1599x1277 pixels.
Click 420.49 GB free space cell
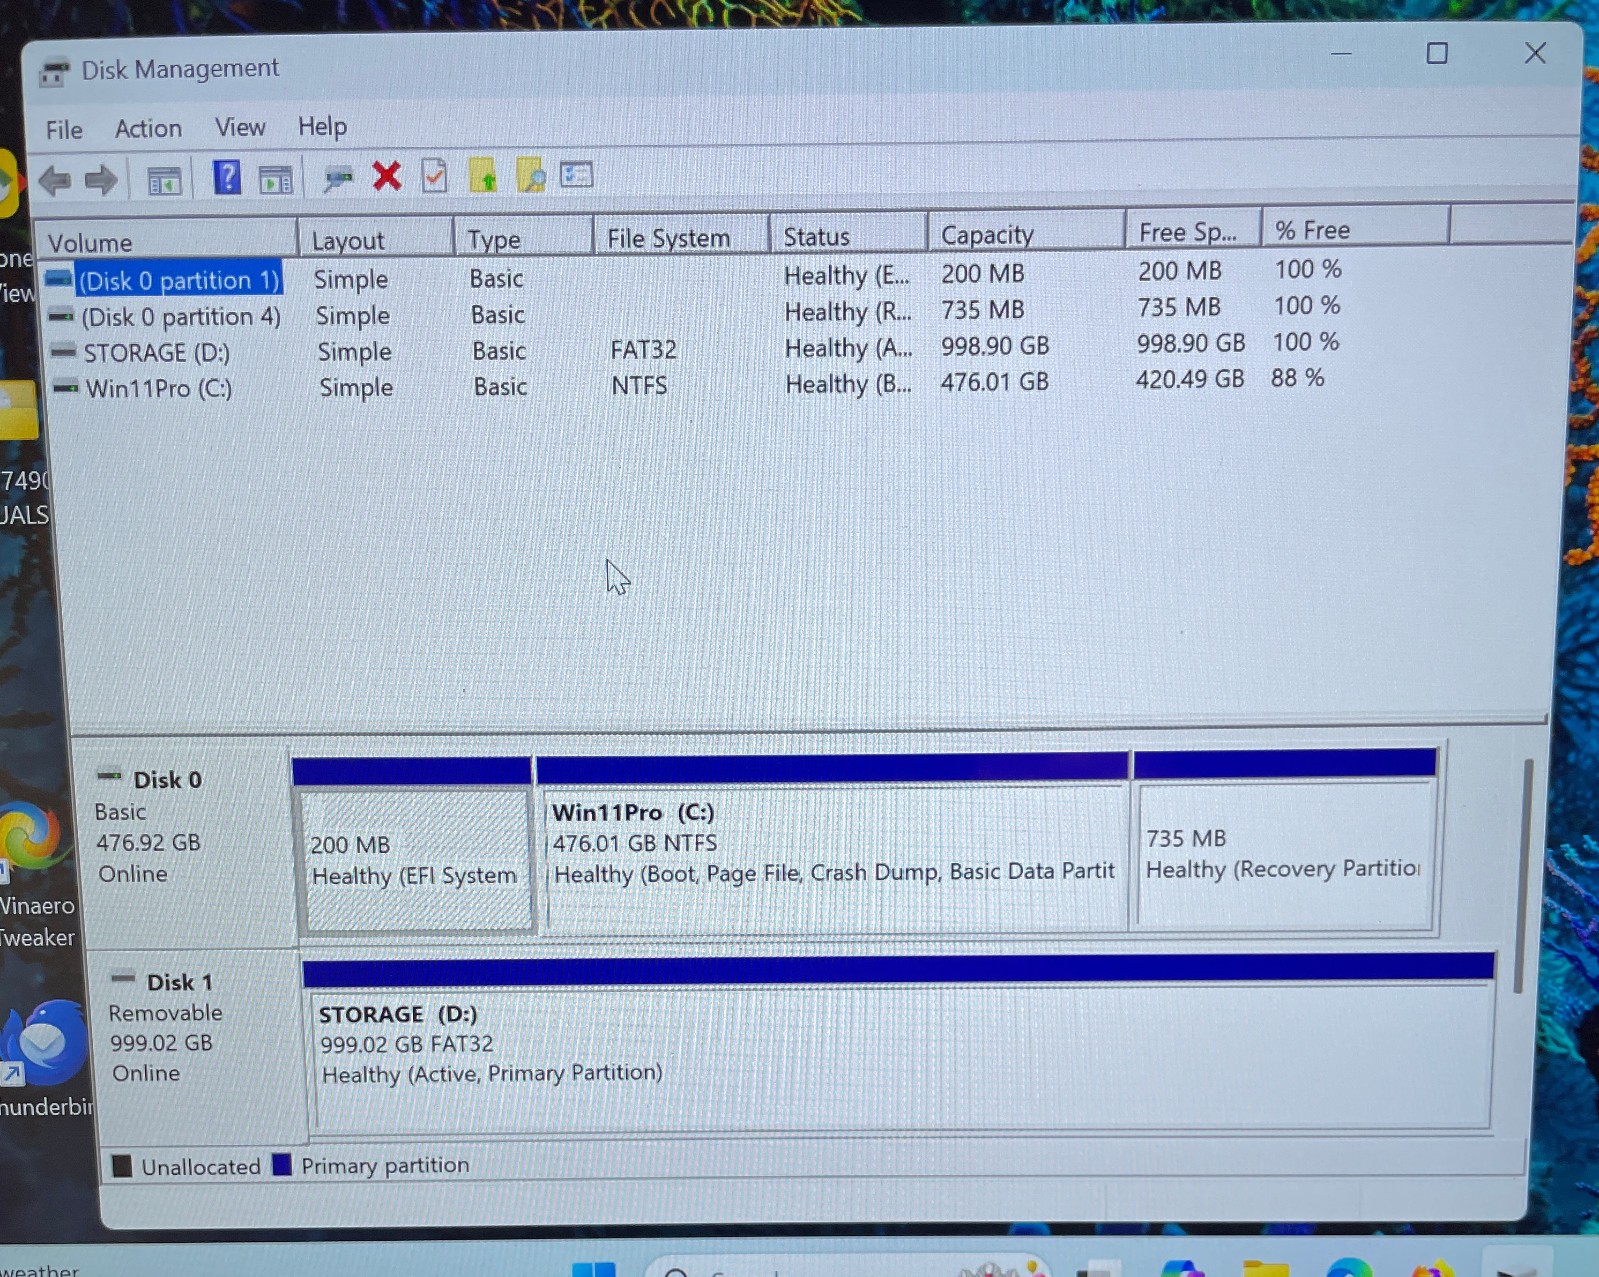(1190, 379)
